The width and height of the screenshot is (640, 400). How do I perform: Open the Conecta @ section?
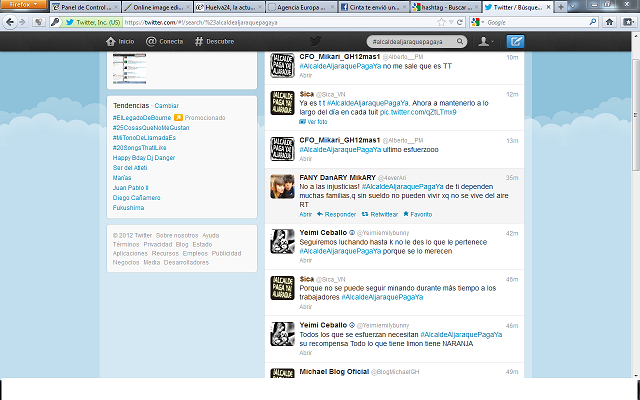[164, 41]
